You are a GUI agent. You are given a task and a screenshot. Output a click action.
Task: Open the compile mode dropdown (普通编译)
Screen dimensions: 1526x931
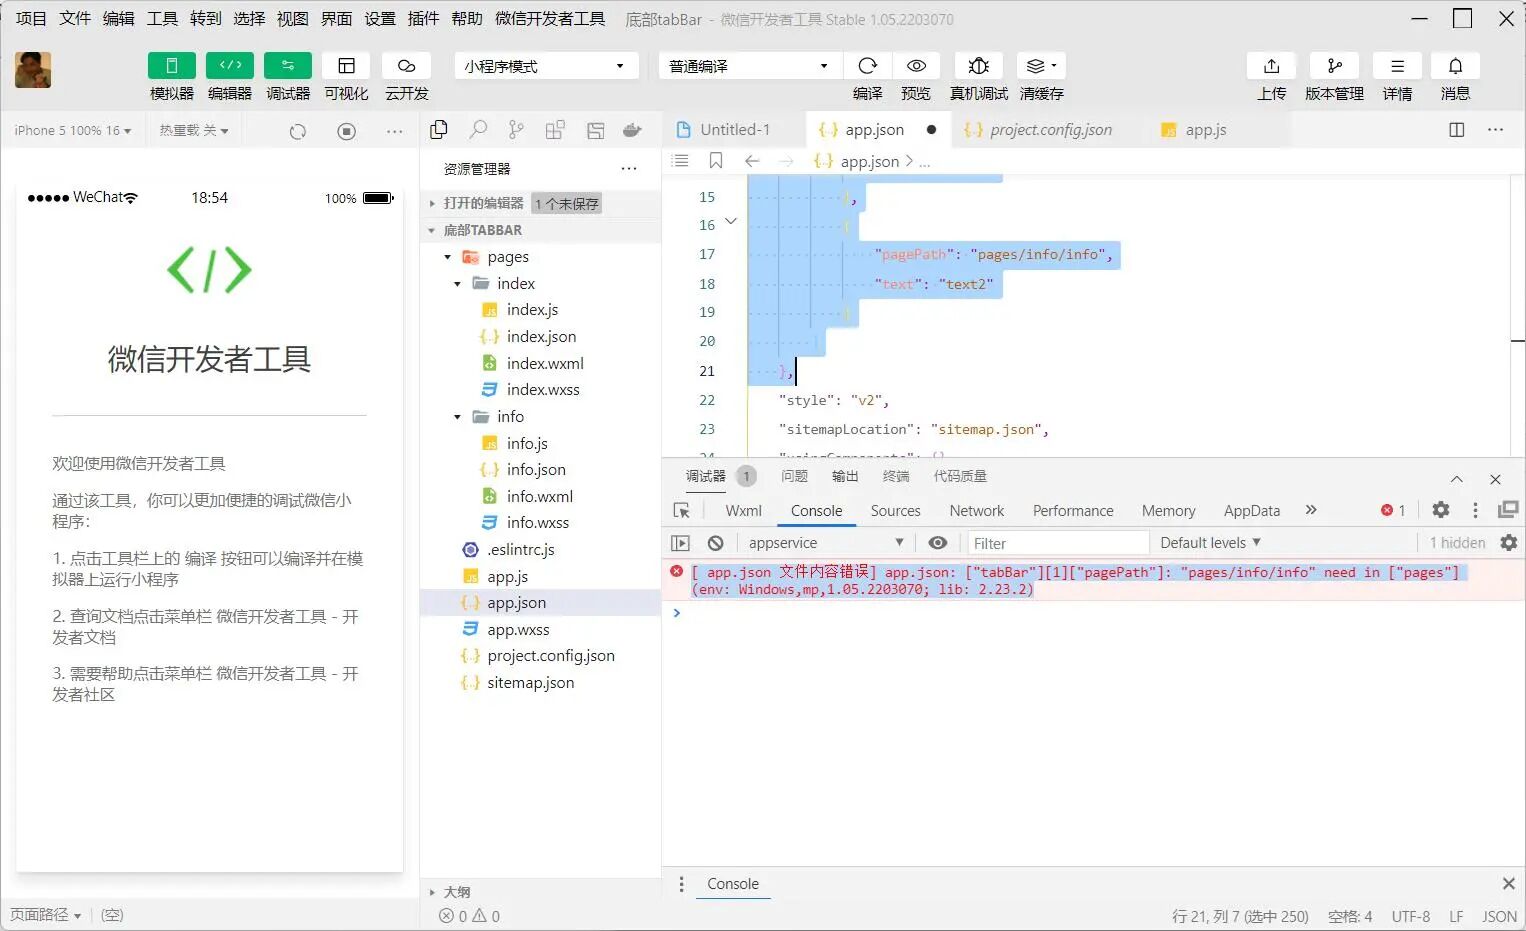tap(750, 66)
